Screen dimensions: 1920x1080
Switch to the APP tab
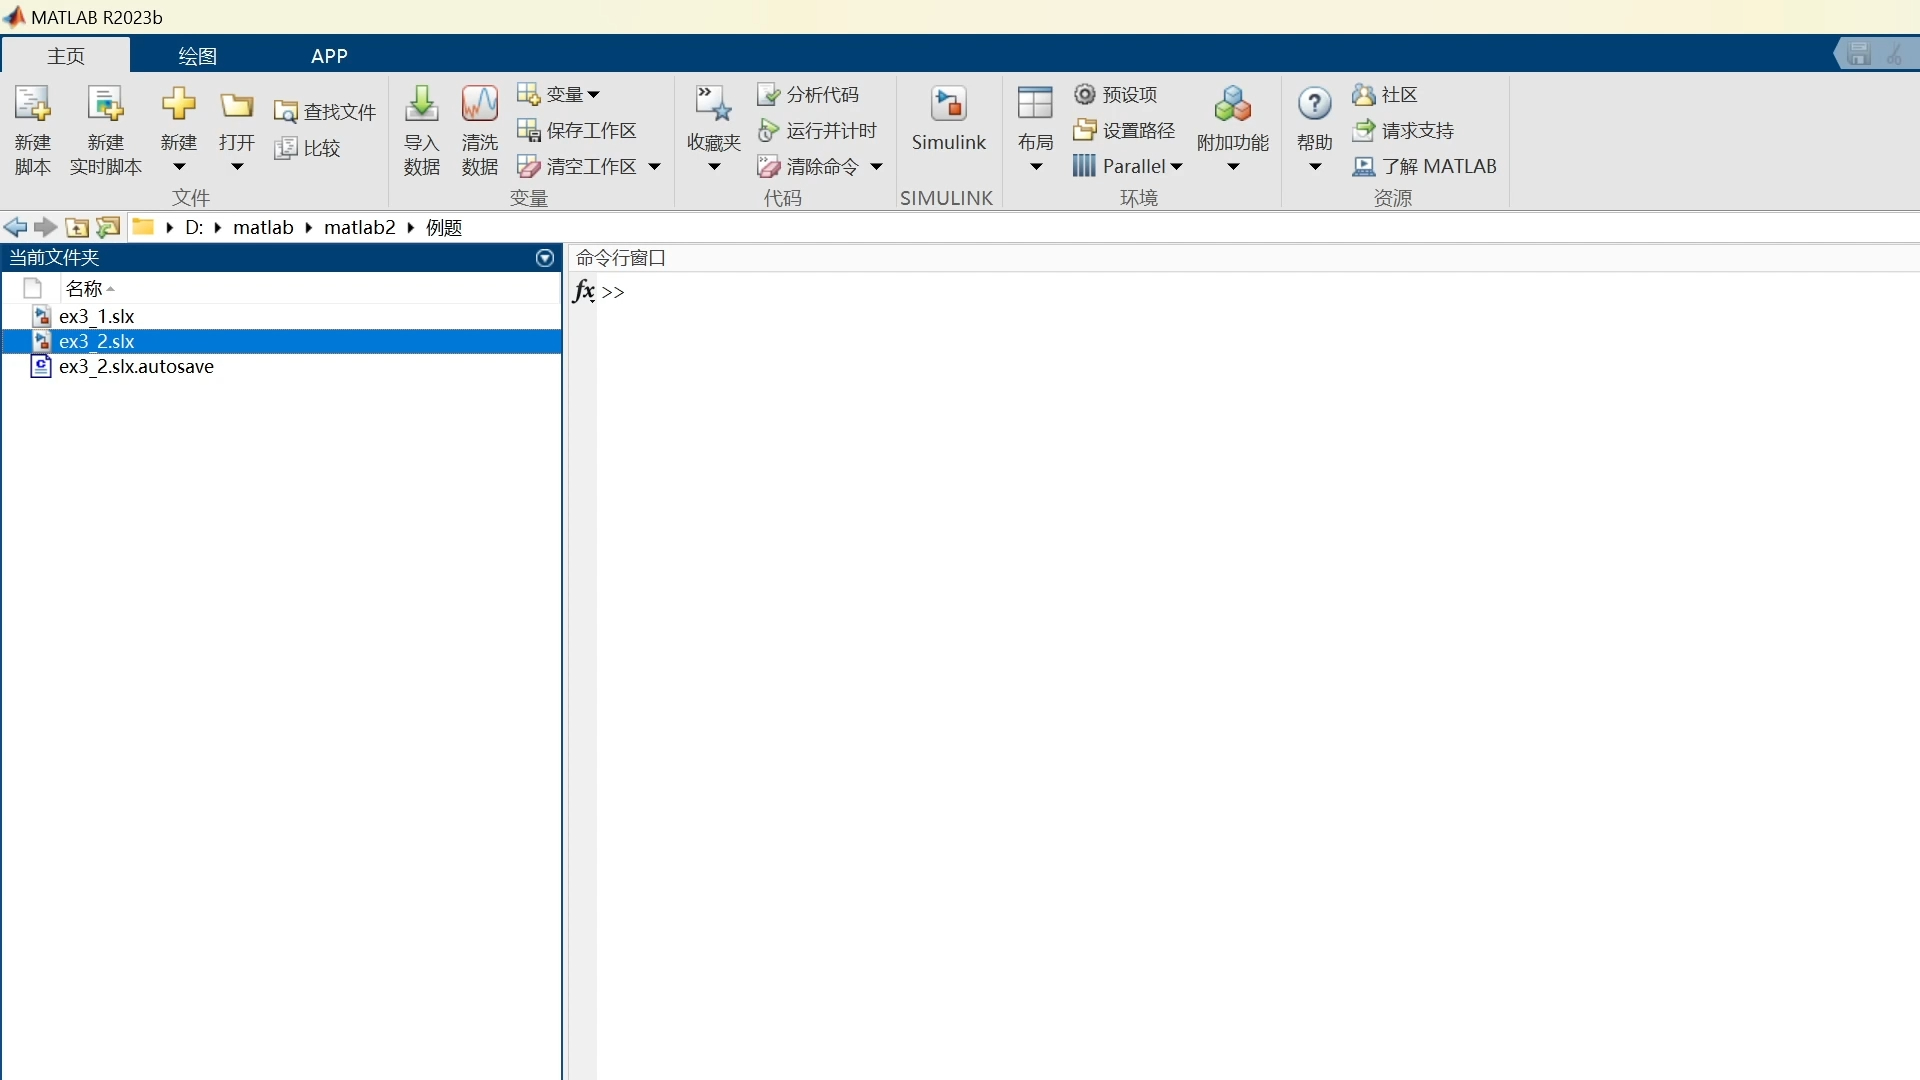[329, 56]
